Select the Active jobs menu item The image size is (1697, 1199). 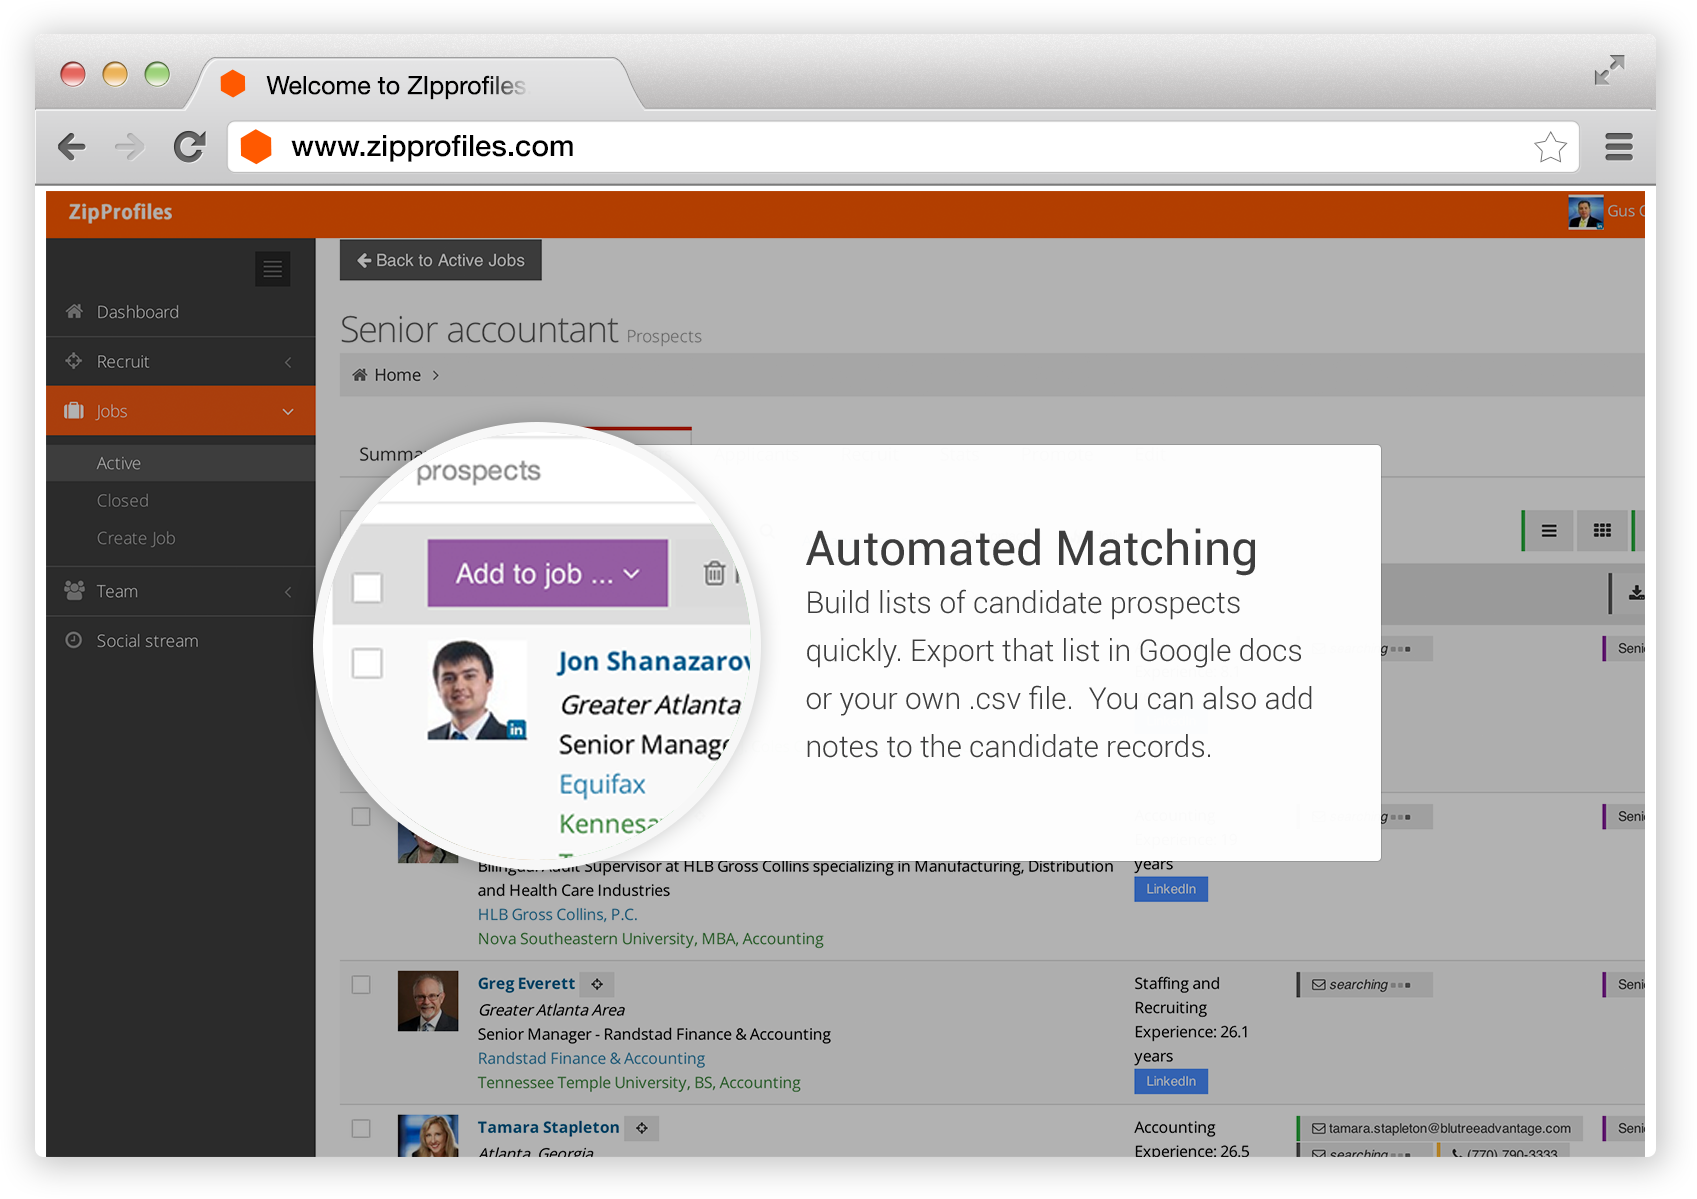(118, 462)
